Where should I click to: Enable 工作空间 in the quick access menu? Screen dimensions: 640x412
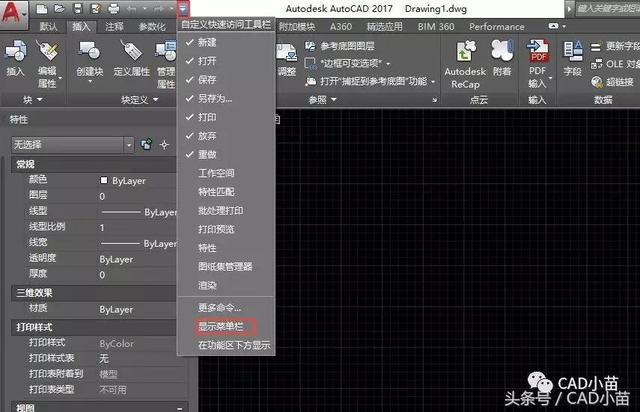click(226, 173)
